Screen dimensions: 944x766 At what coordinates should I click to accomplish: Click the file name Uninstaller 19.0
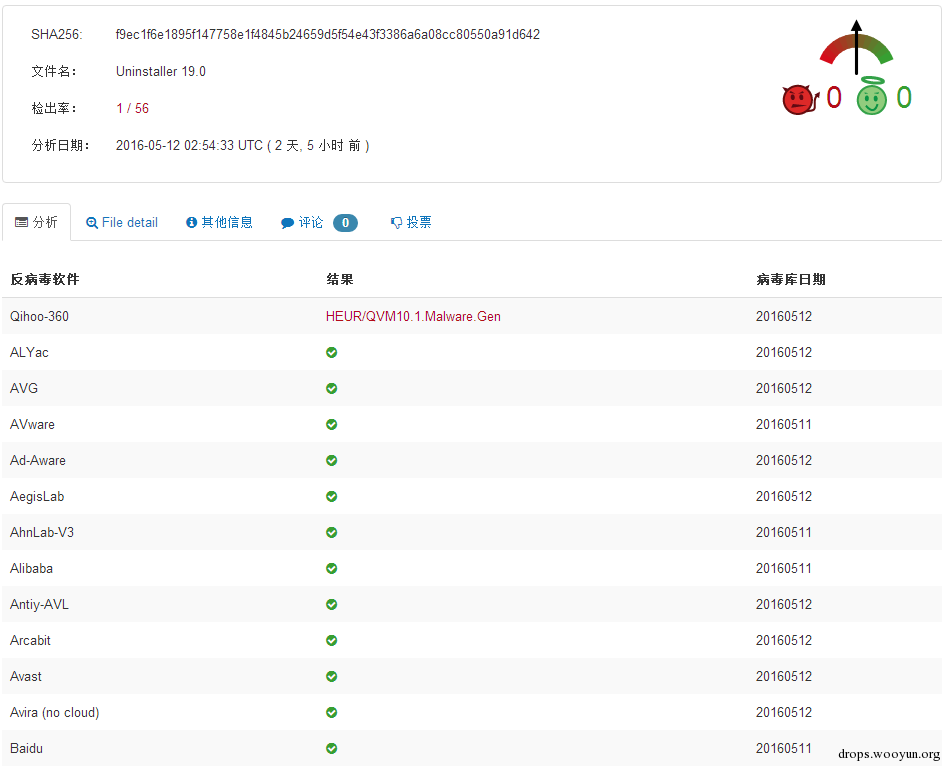[x=161, y=71]
